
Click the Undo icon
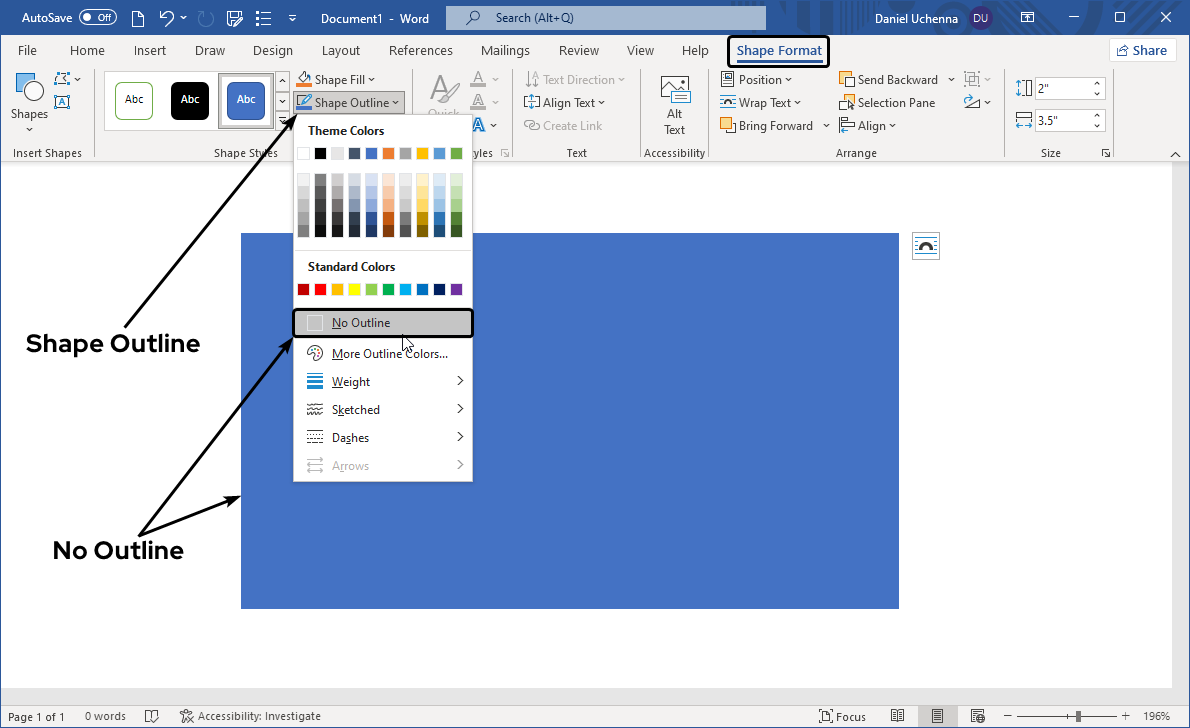(167, 18)
